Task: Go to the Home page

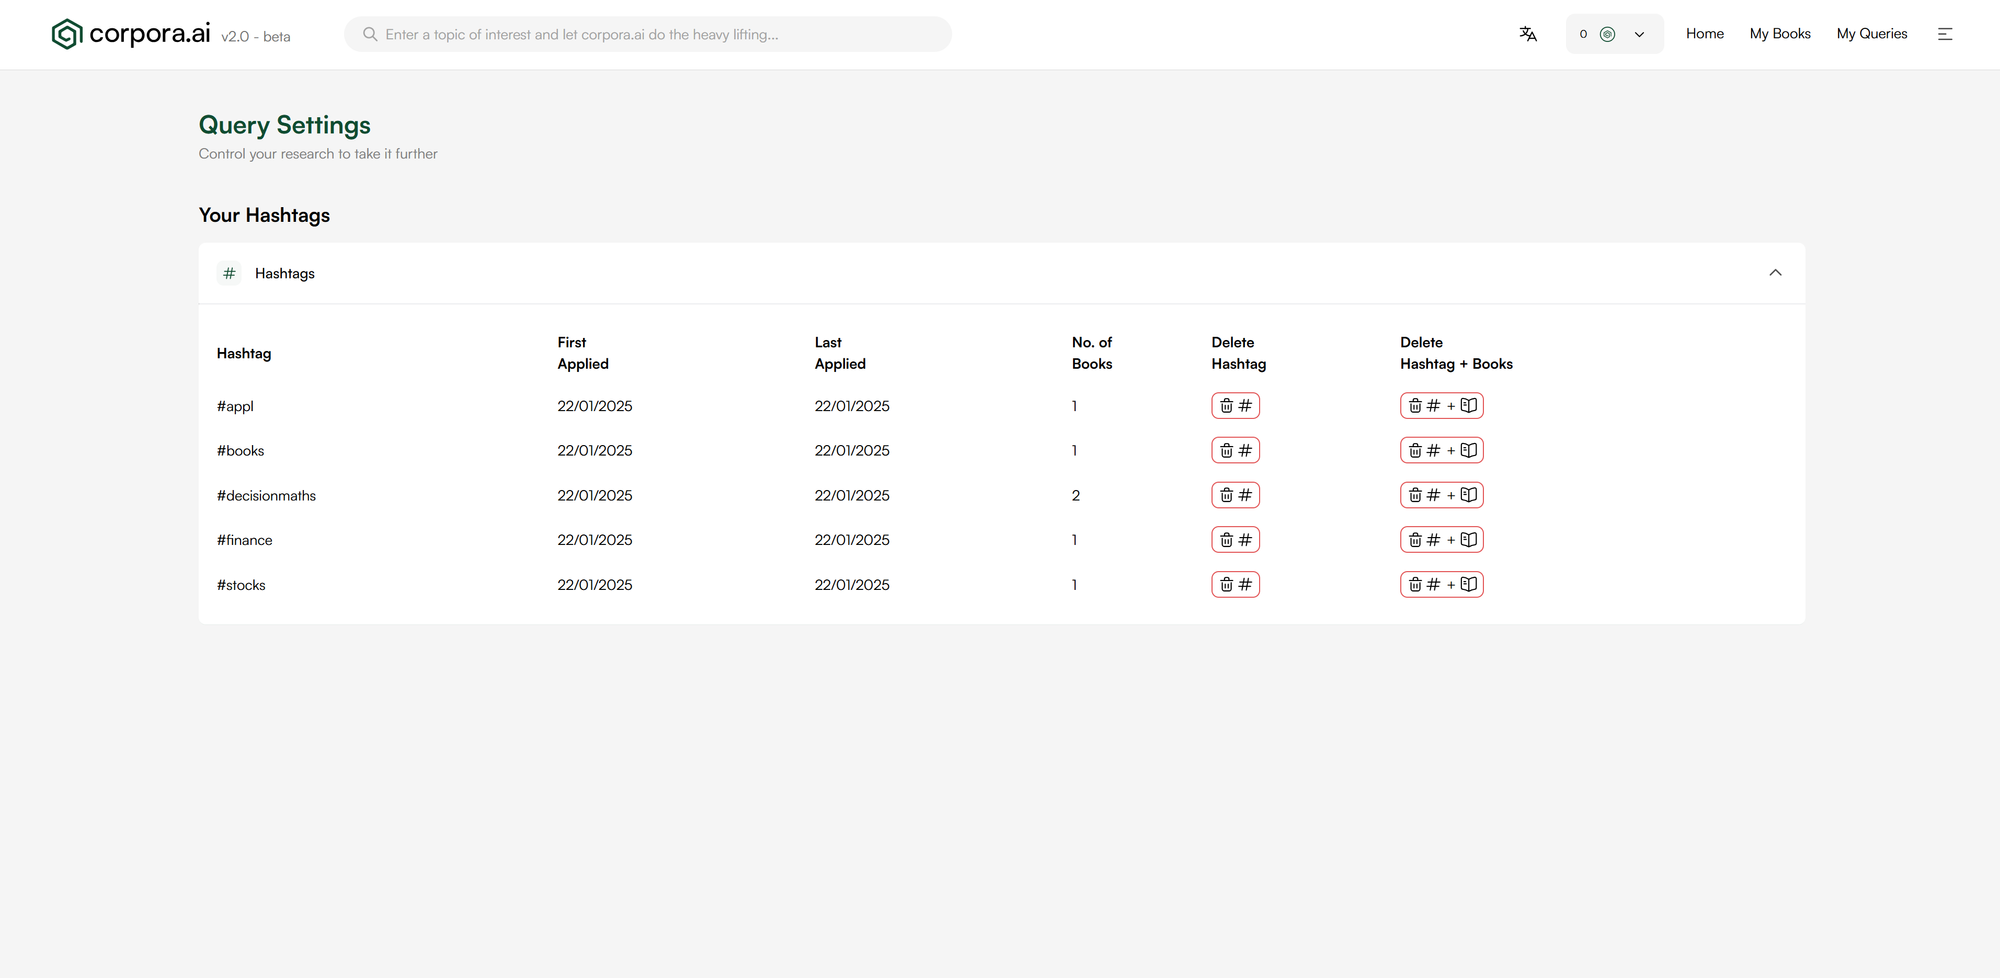Action: 1704,34
